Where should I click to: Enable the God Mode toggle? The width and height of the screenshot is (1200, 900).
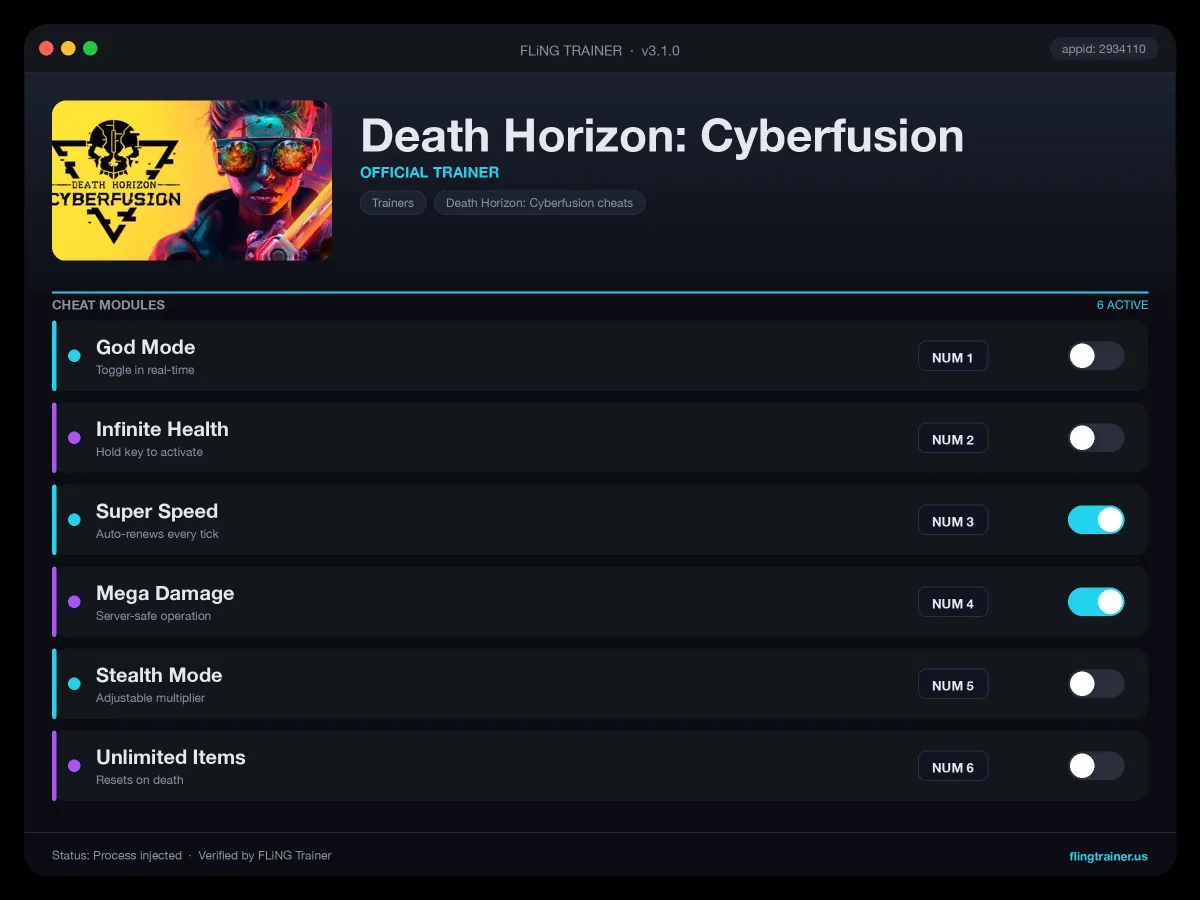[x=1096, y=356]
